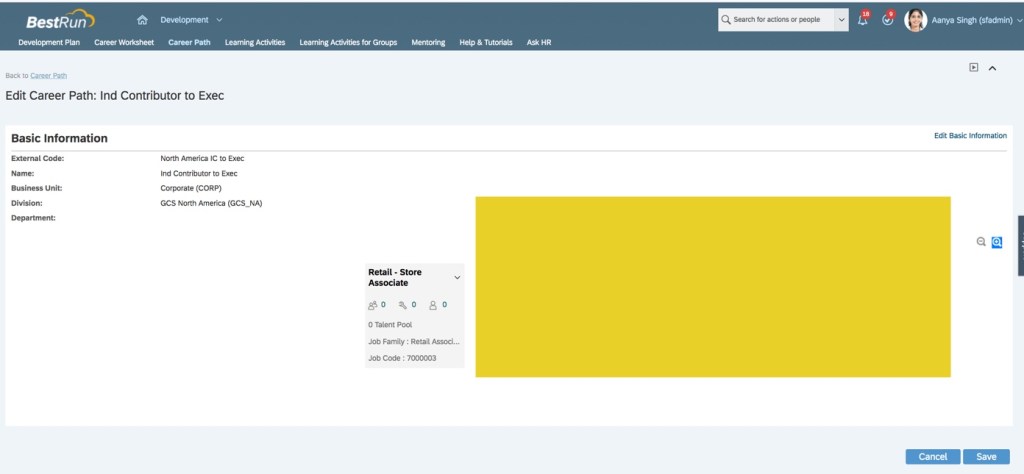Click the zoom out magnifier icon

[981, 242]
